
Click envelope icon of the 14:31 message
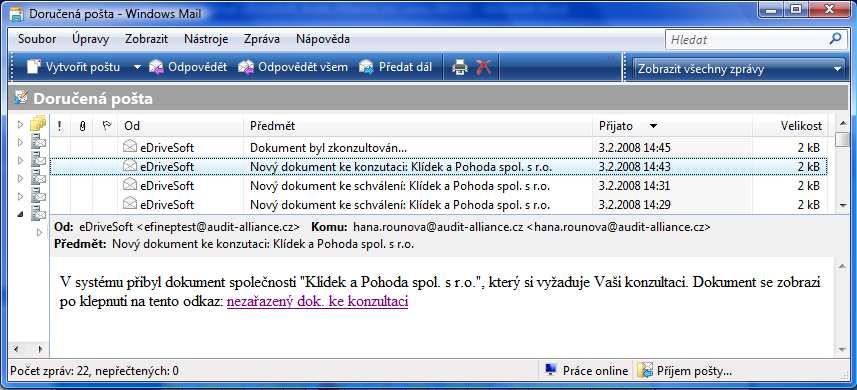click(x=130, y=185)
